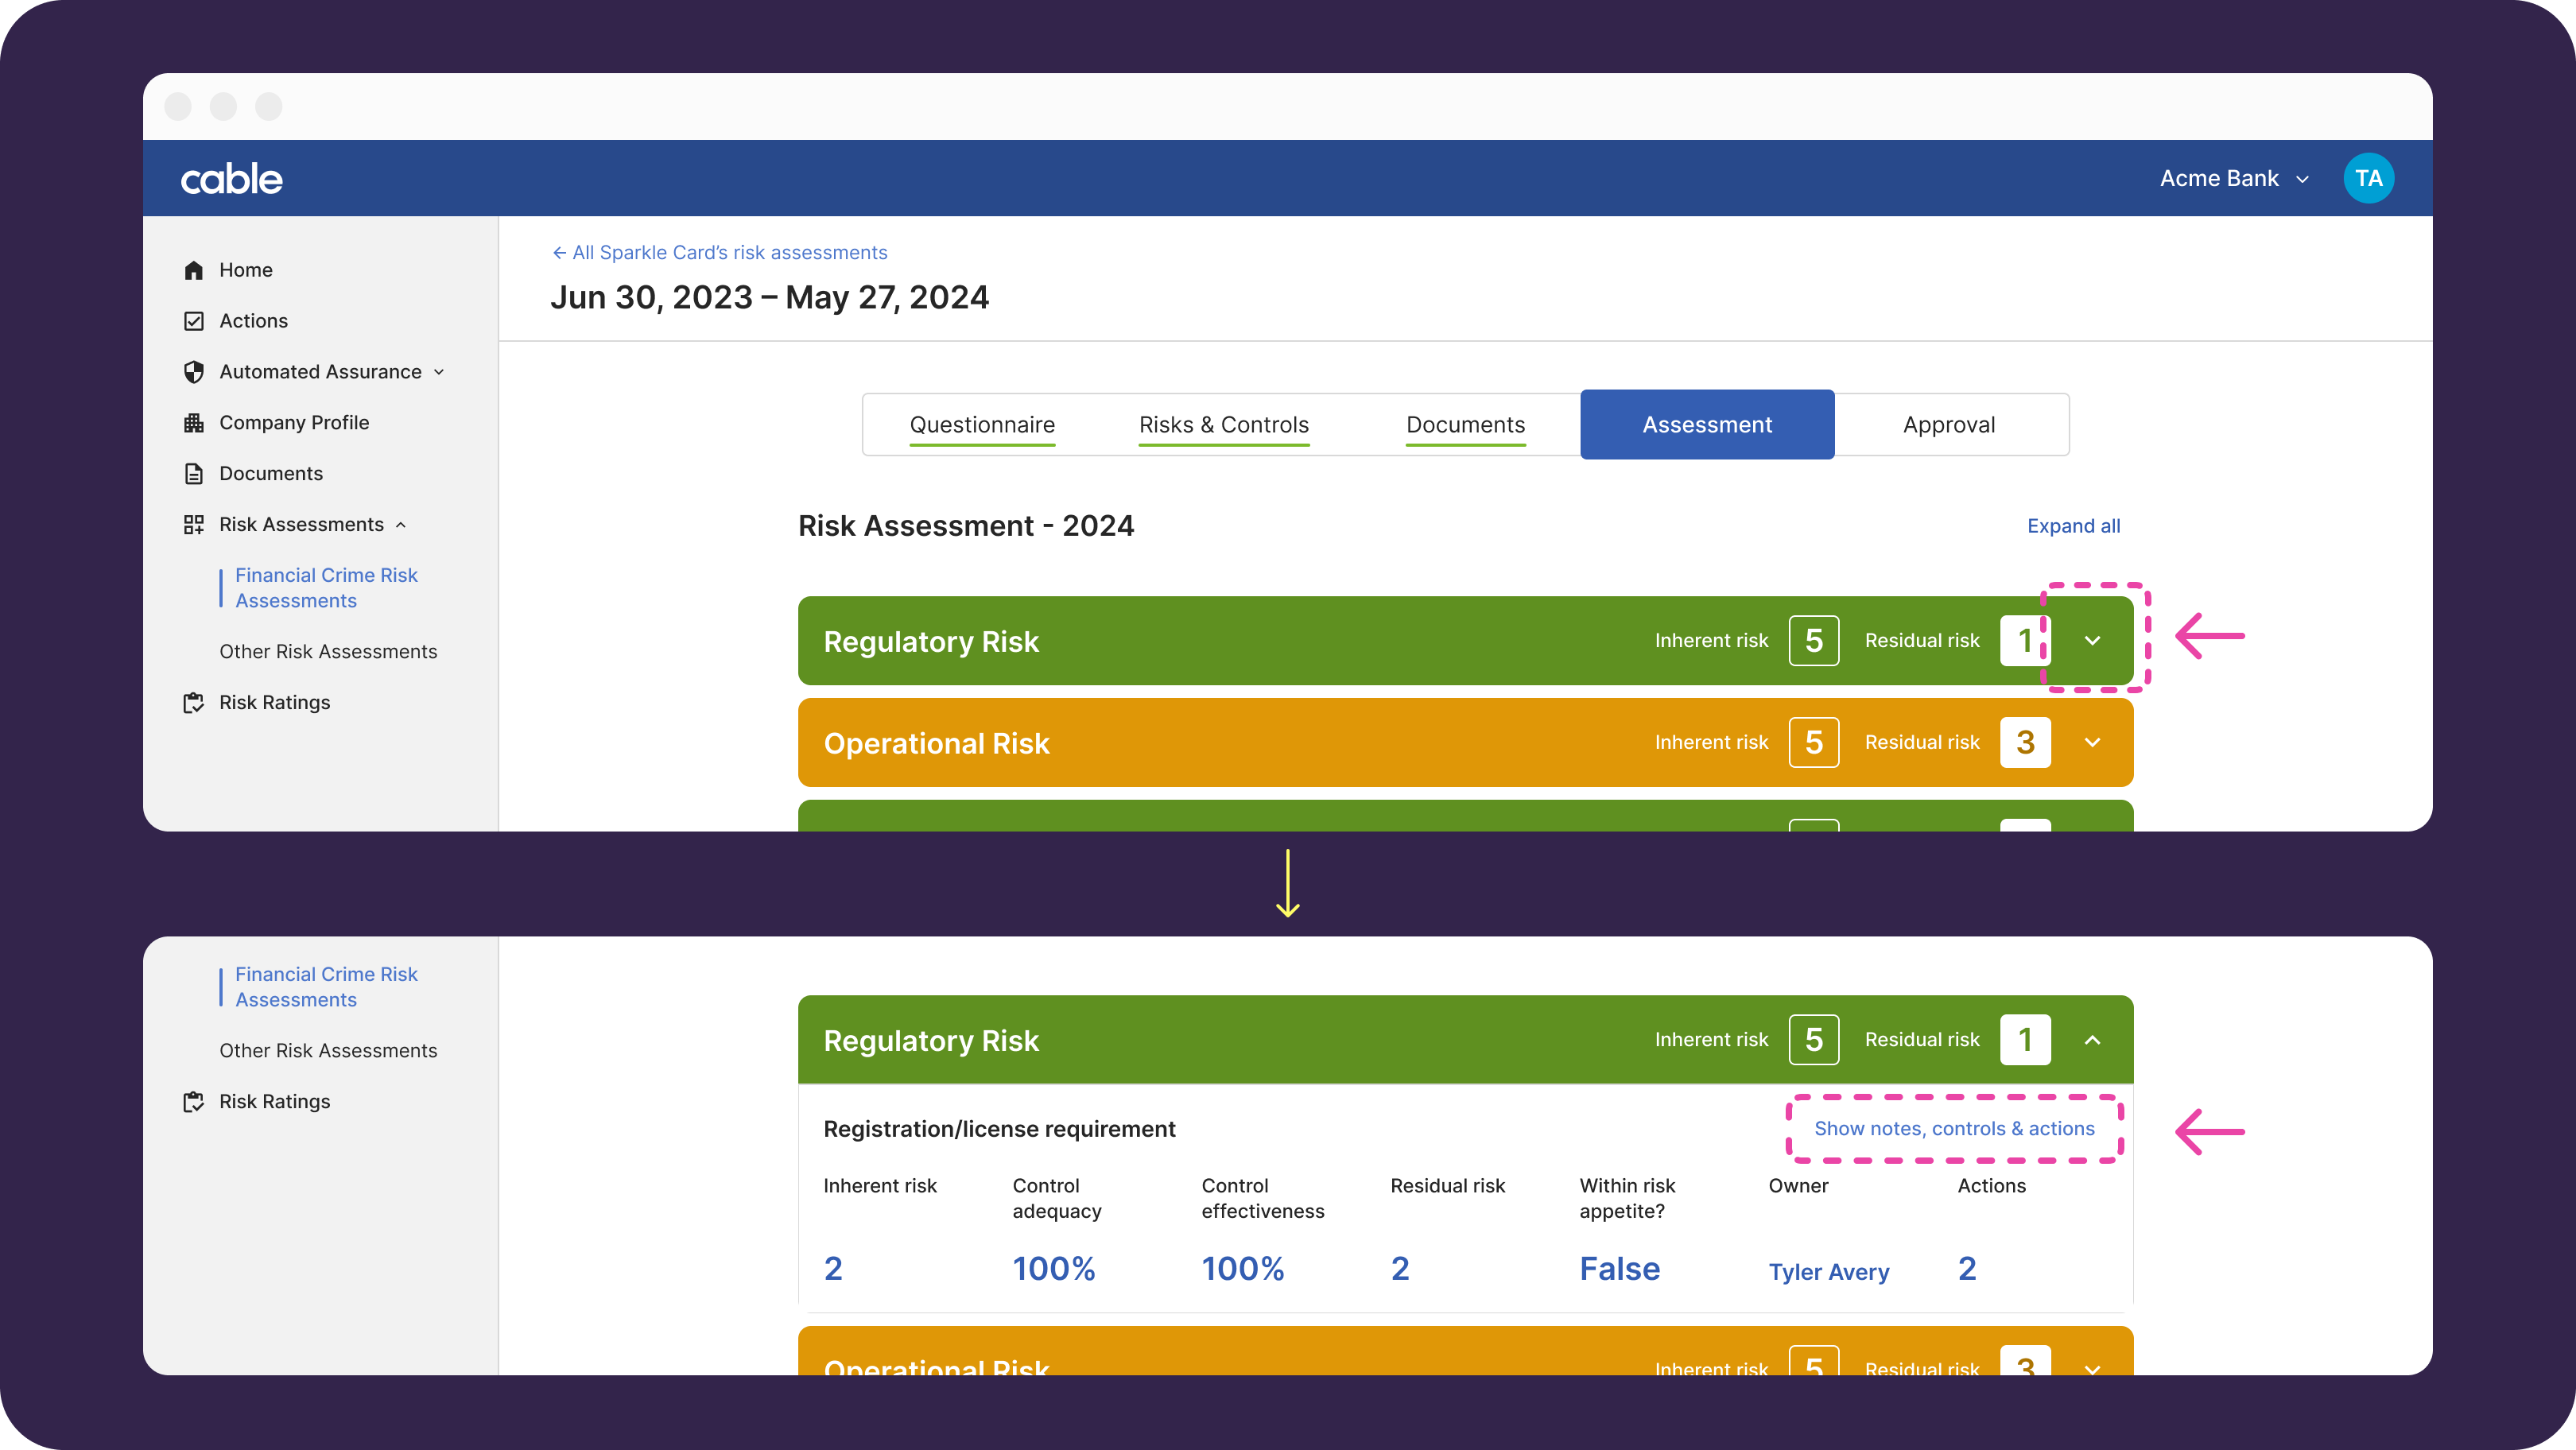This screenshot has height=1450, width=2576.
Task: Switch to the Approval tab
Action: [1948, 425]
